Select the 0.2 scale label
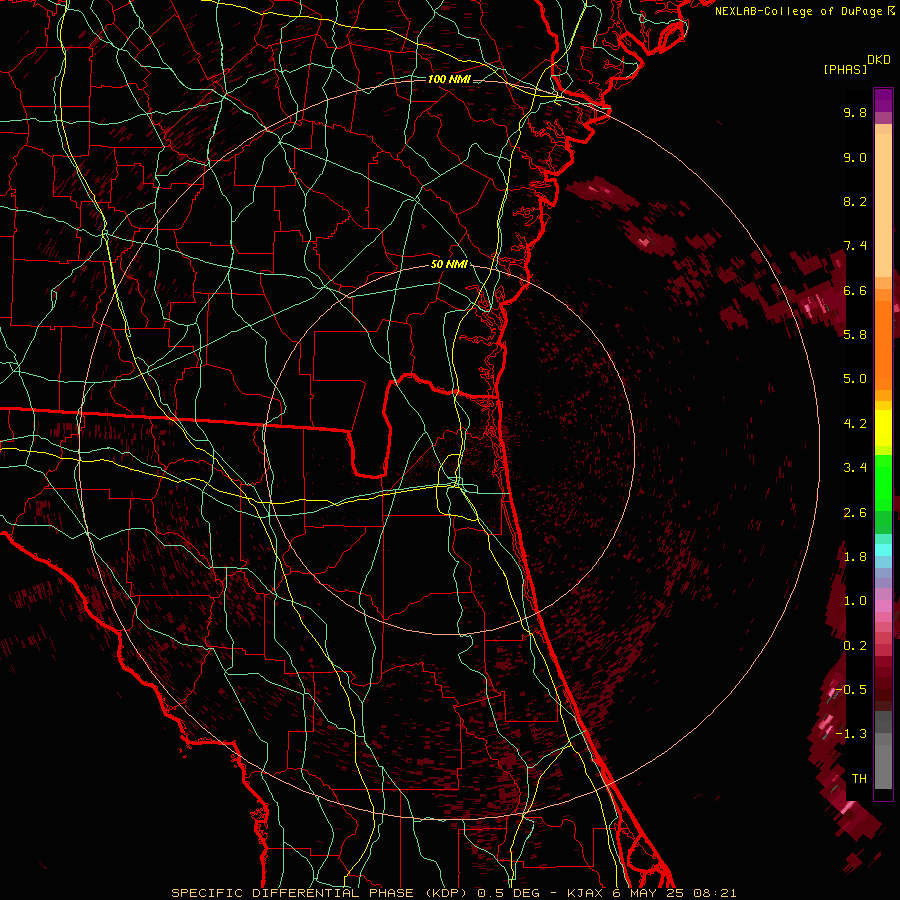 pos(855,646)
